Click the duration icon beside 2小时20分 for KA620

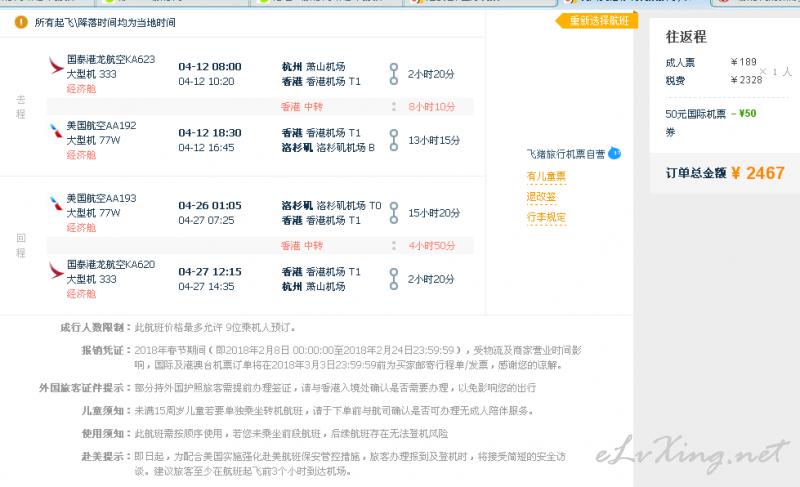coord(394,279)
